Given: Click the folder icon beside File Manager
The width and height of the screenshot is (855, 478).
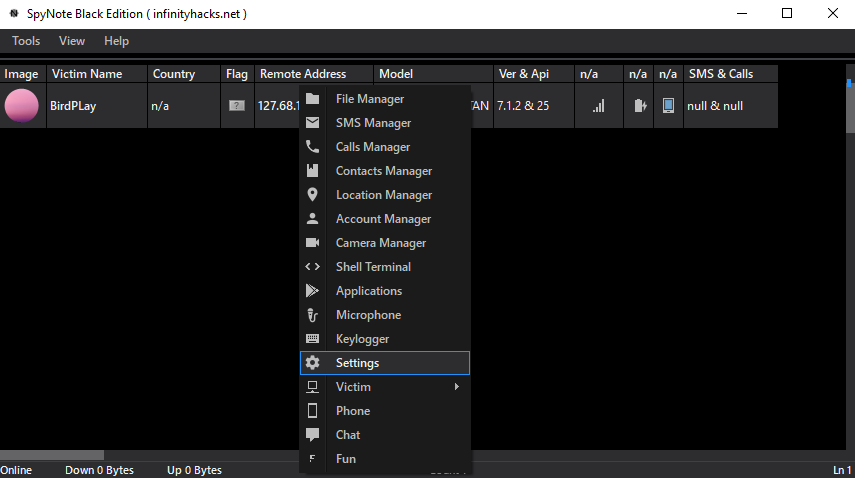Looking at the screenshot, I should click(313, 99).
